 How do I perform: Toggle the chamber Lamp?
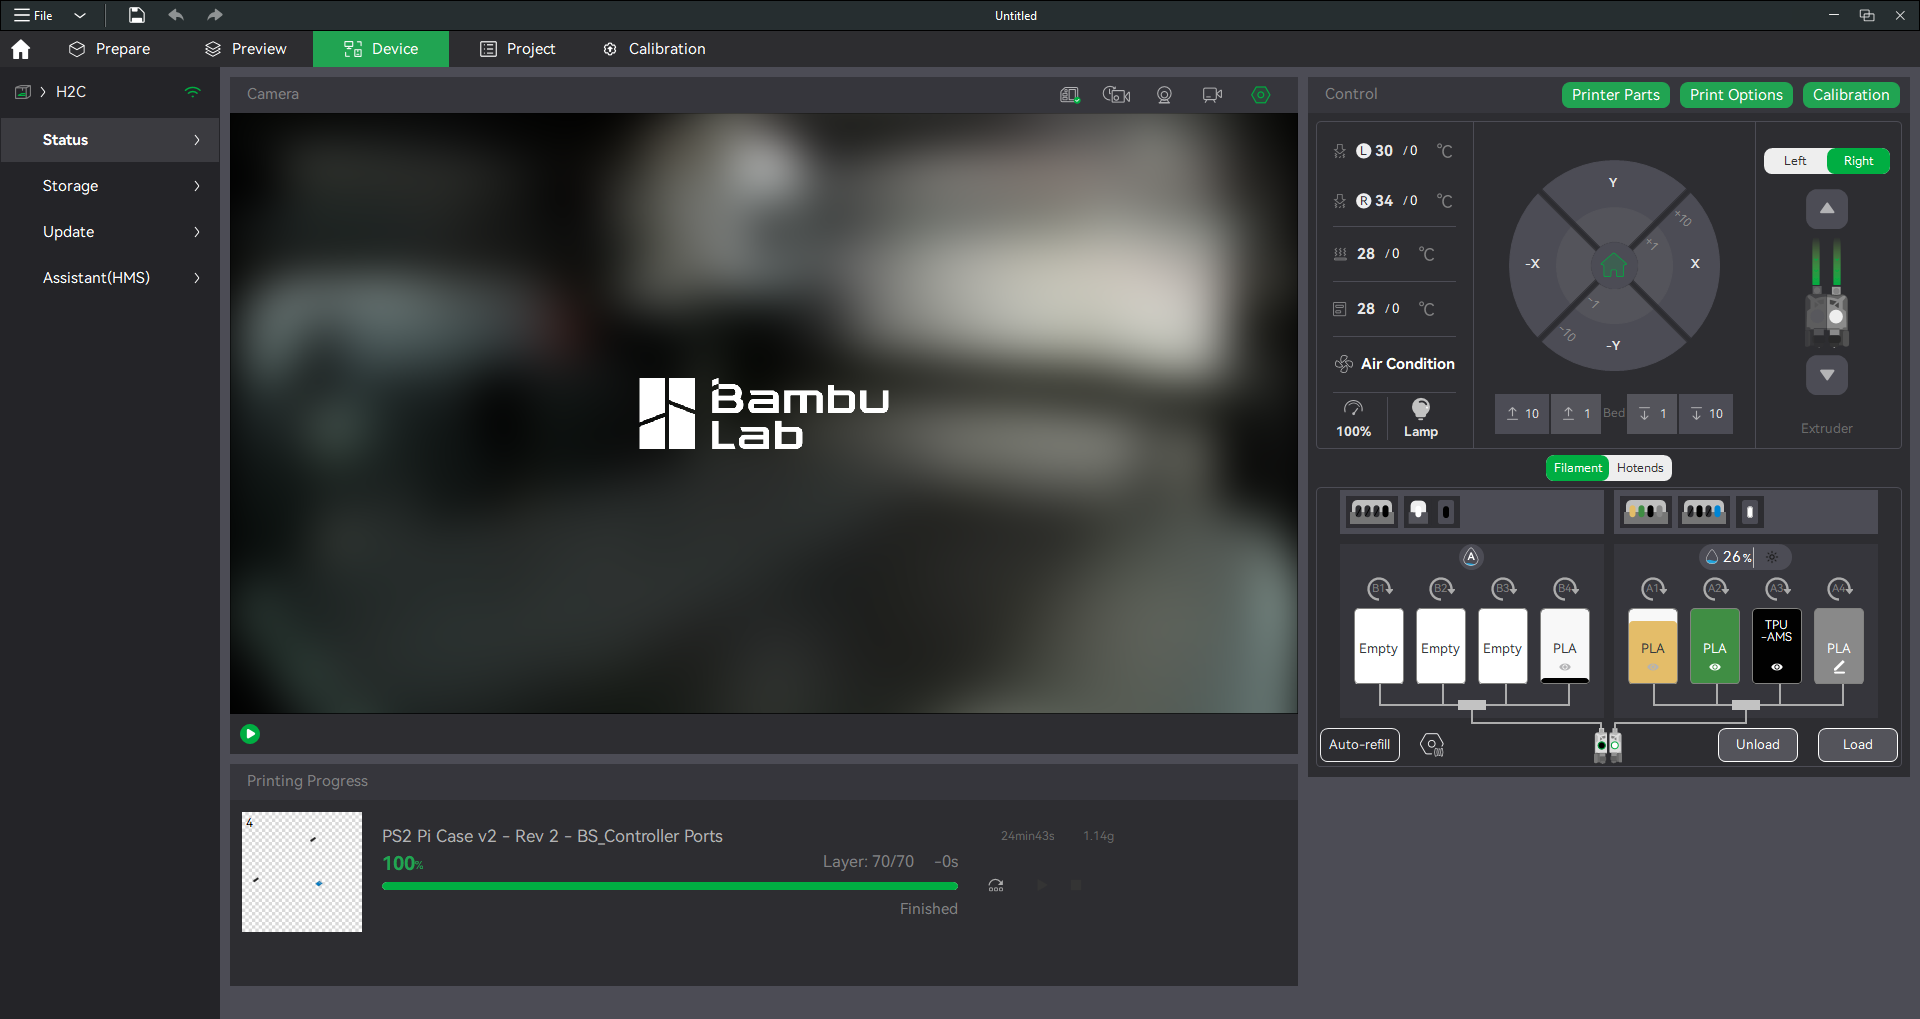[1420, 417]
